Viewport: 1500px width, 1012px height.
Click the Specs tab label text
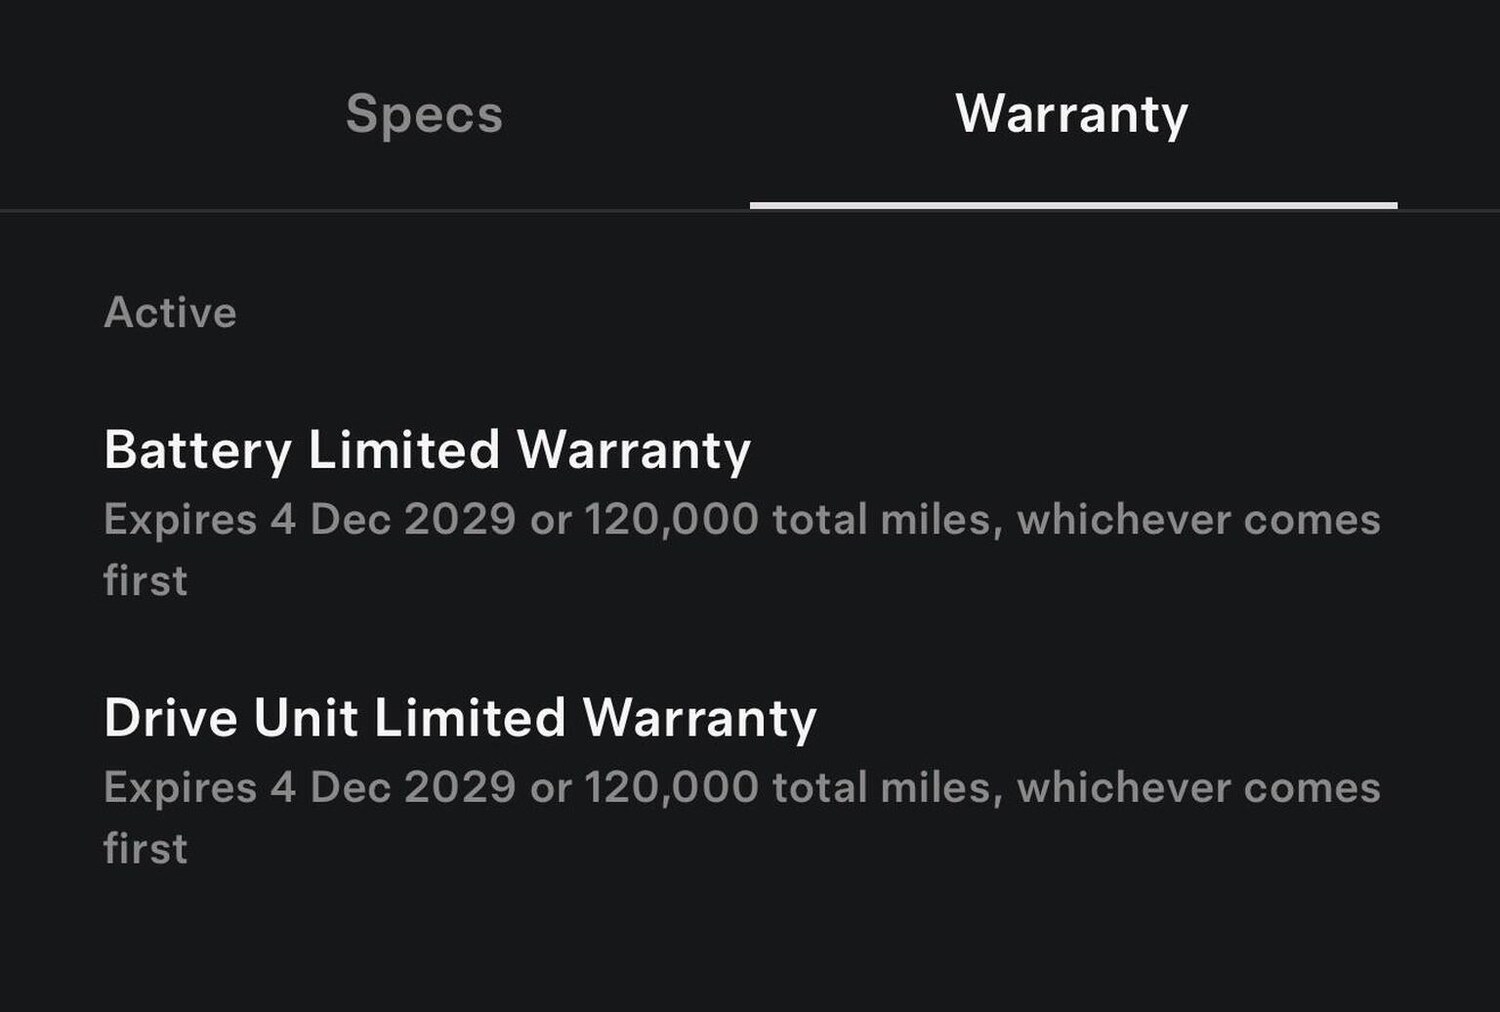(x=424, y=113)
